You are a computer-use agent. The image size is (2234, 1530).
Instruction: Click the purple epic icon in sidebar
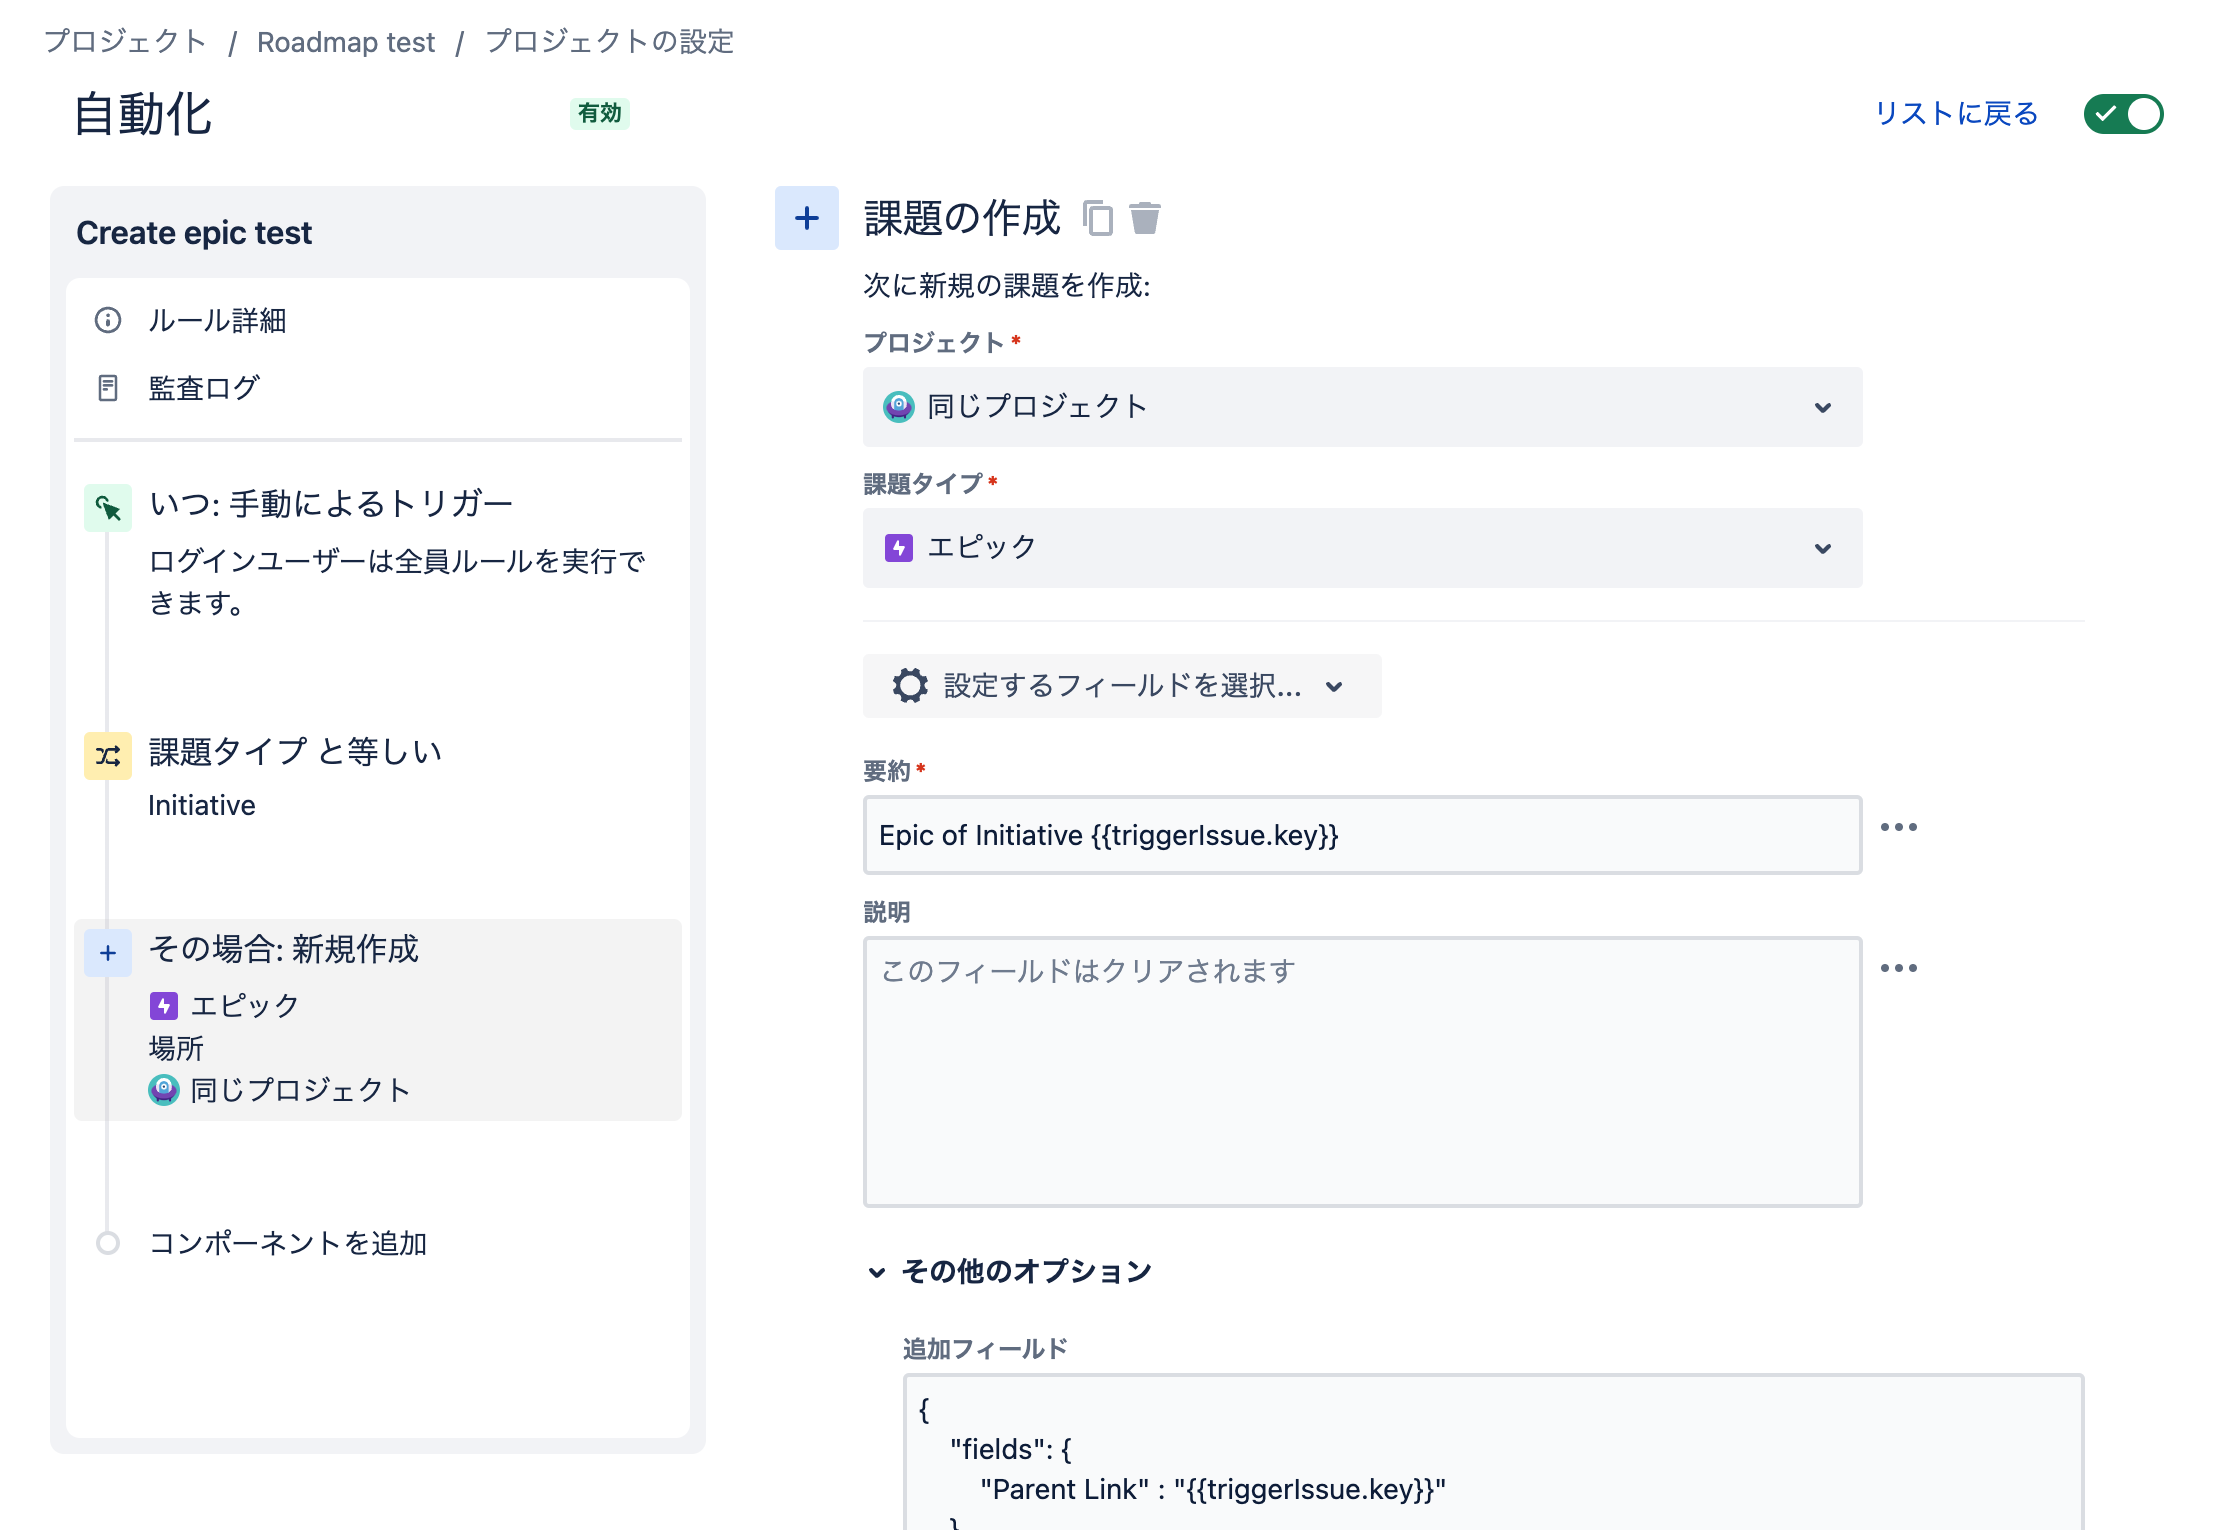164,1005
